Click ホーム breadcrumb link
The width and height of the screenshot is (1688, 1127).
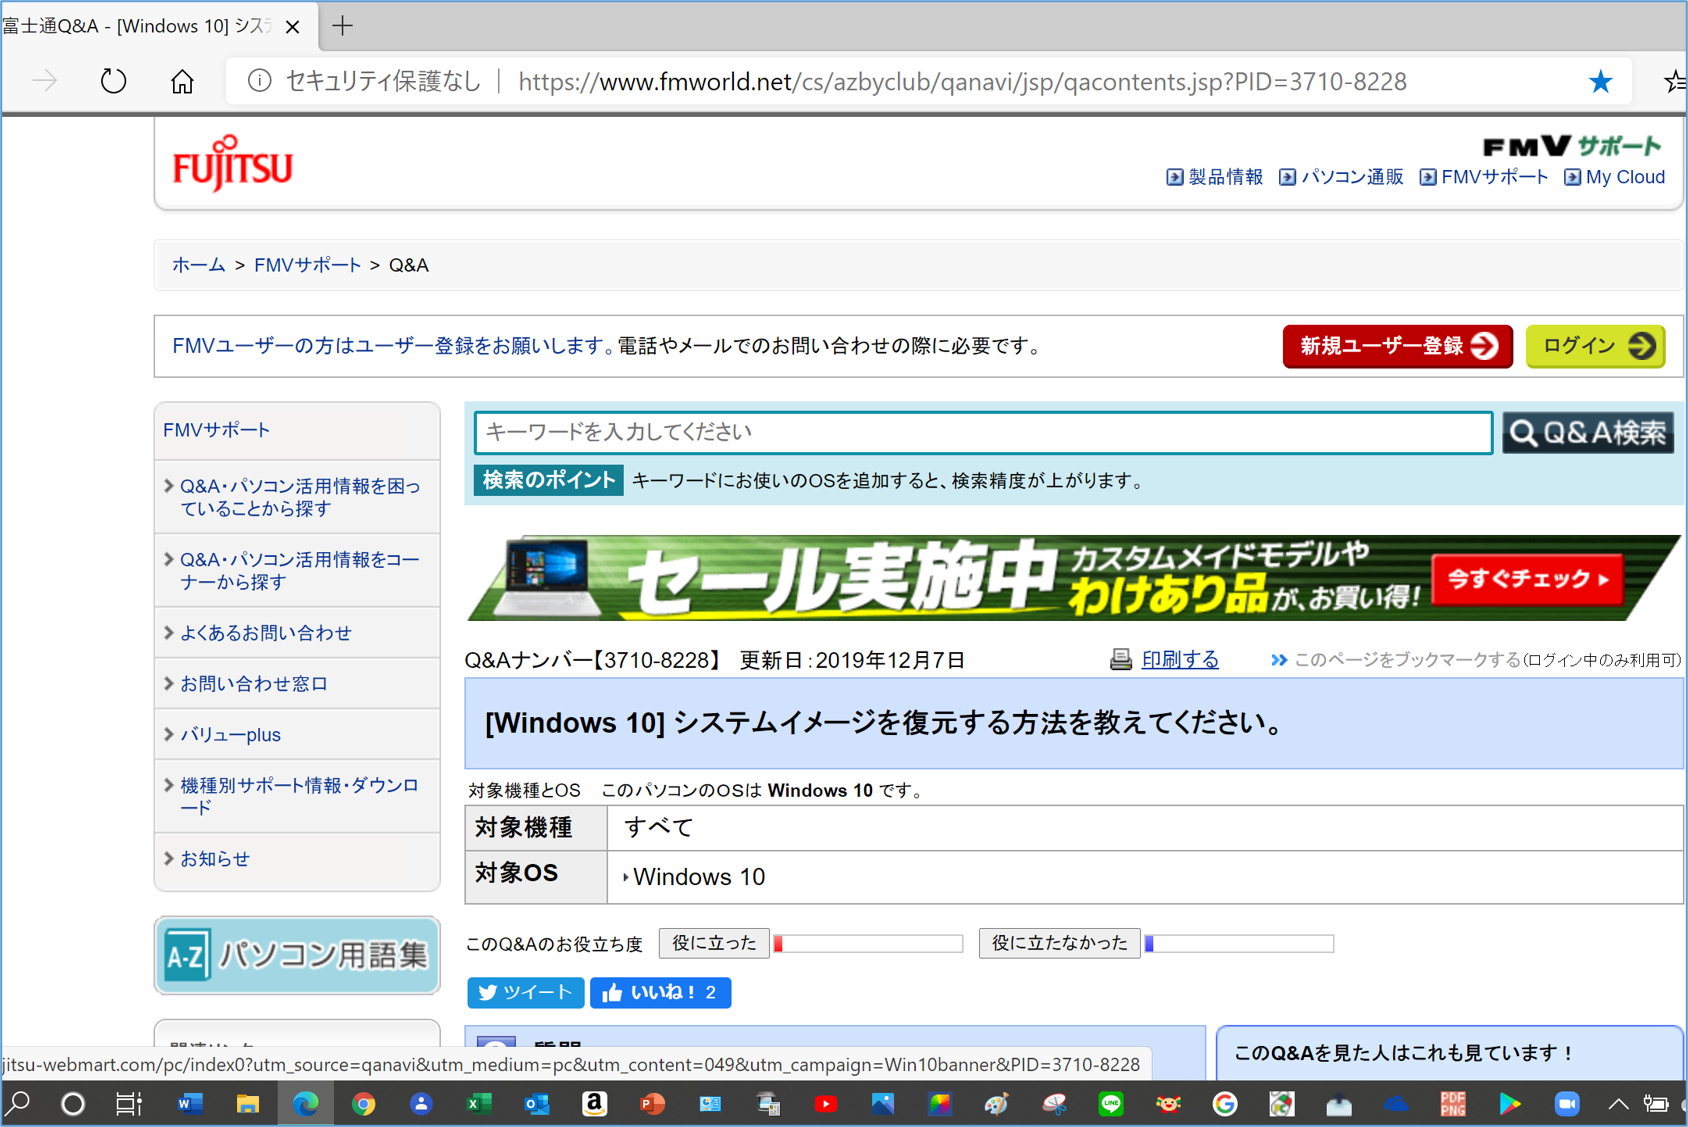pos(198,265)
